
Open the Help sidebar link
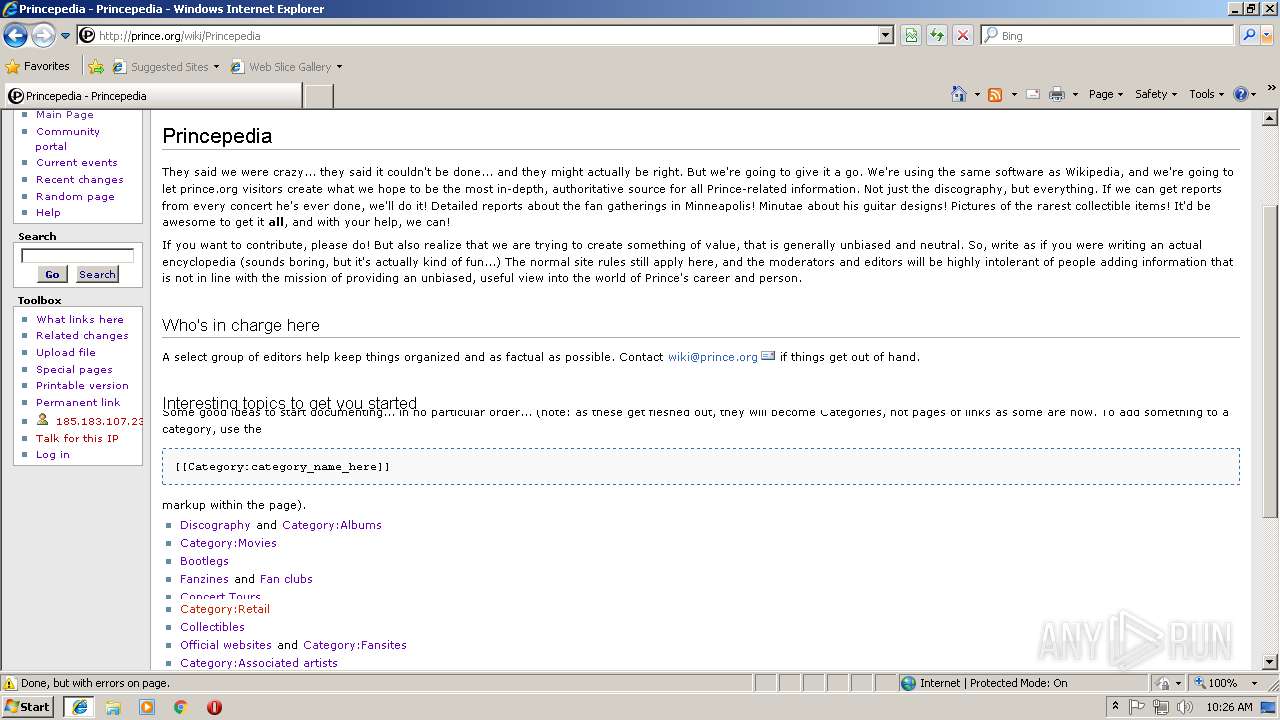pyautogui.click(x=48, y=212)
